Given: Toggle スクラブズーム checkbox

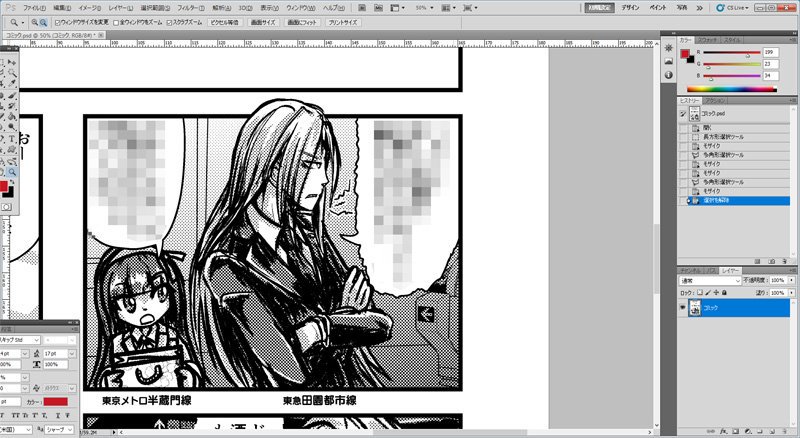Looking at the screenshot, I should click(169, 22).
